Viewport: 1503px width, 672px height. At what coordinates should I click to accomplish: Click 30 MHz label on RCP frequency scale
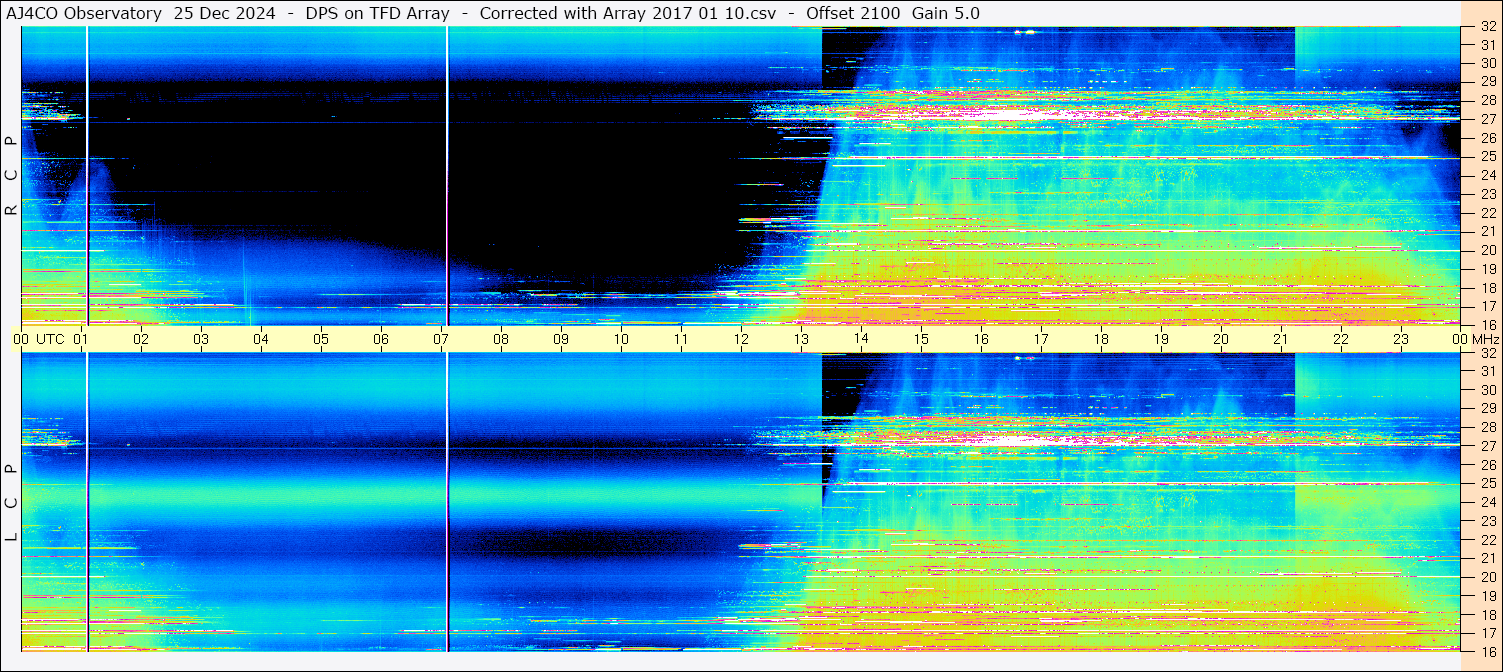pos(1487,63)
